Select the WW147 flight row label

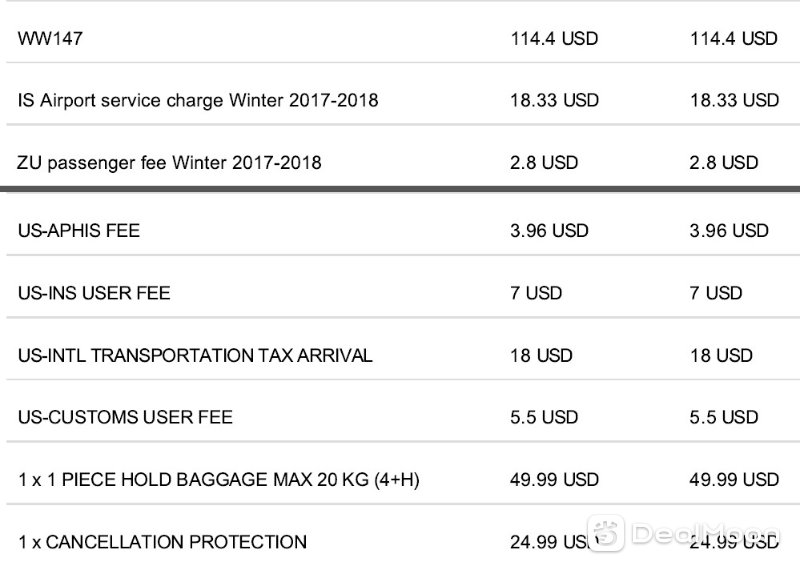[50, 39]
